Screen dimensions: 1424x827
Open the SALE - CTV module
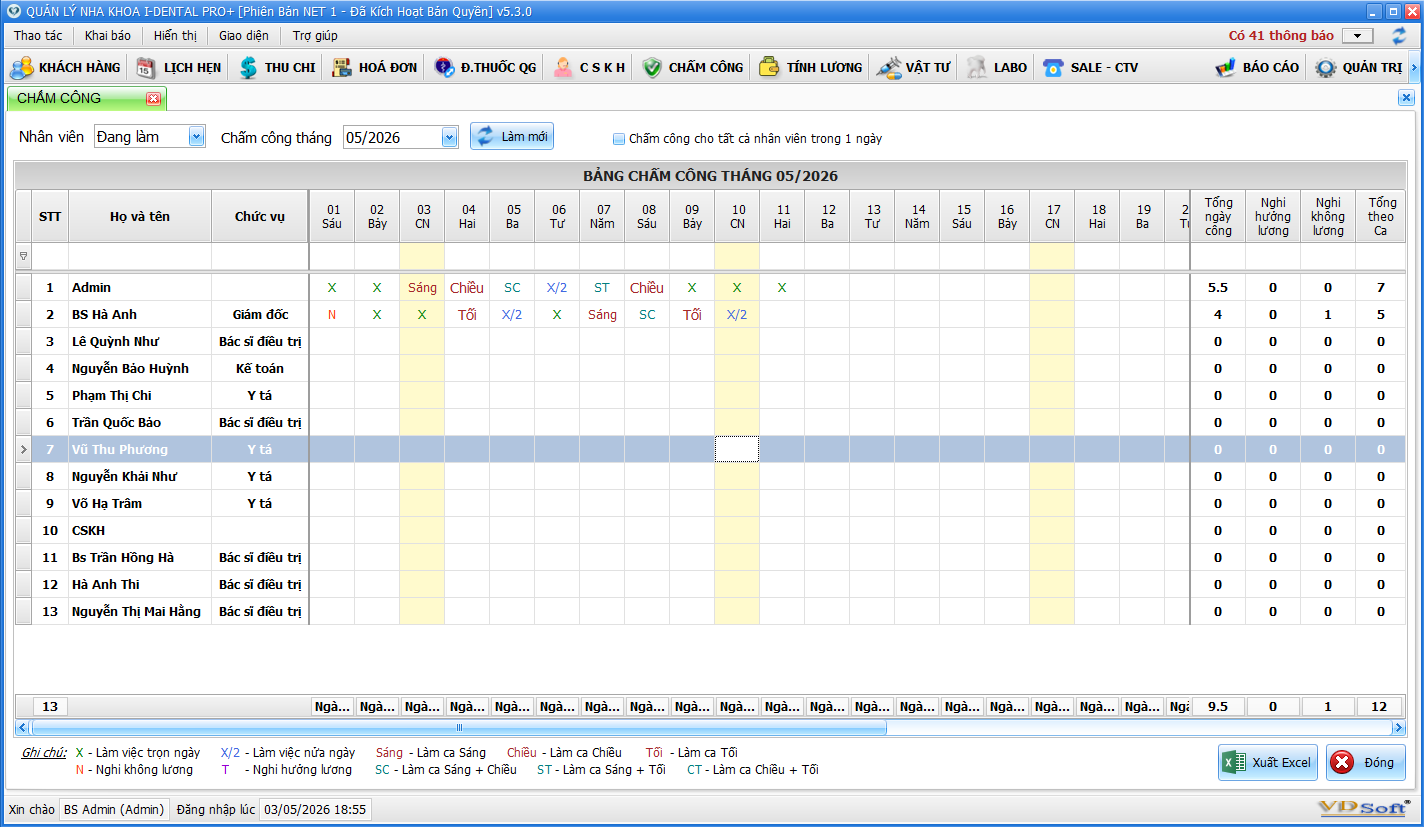[1090, 67]
